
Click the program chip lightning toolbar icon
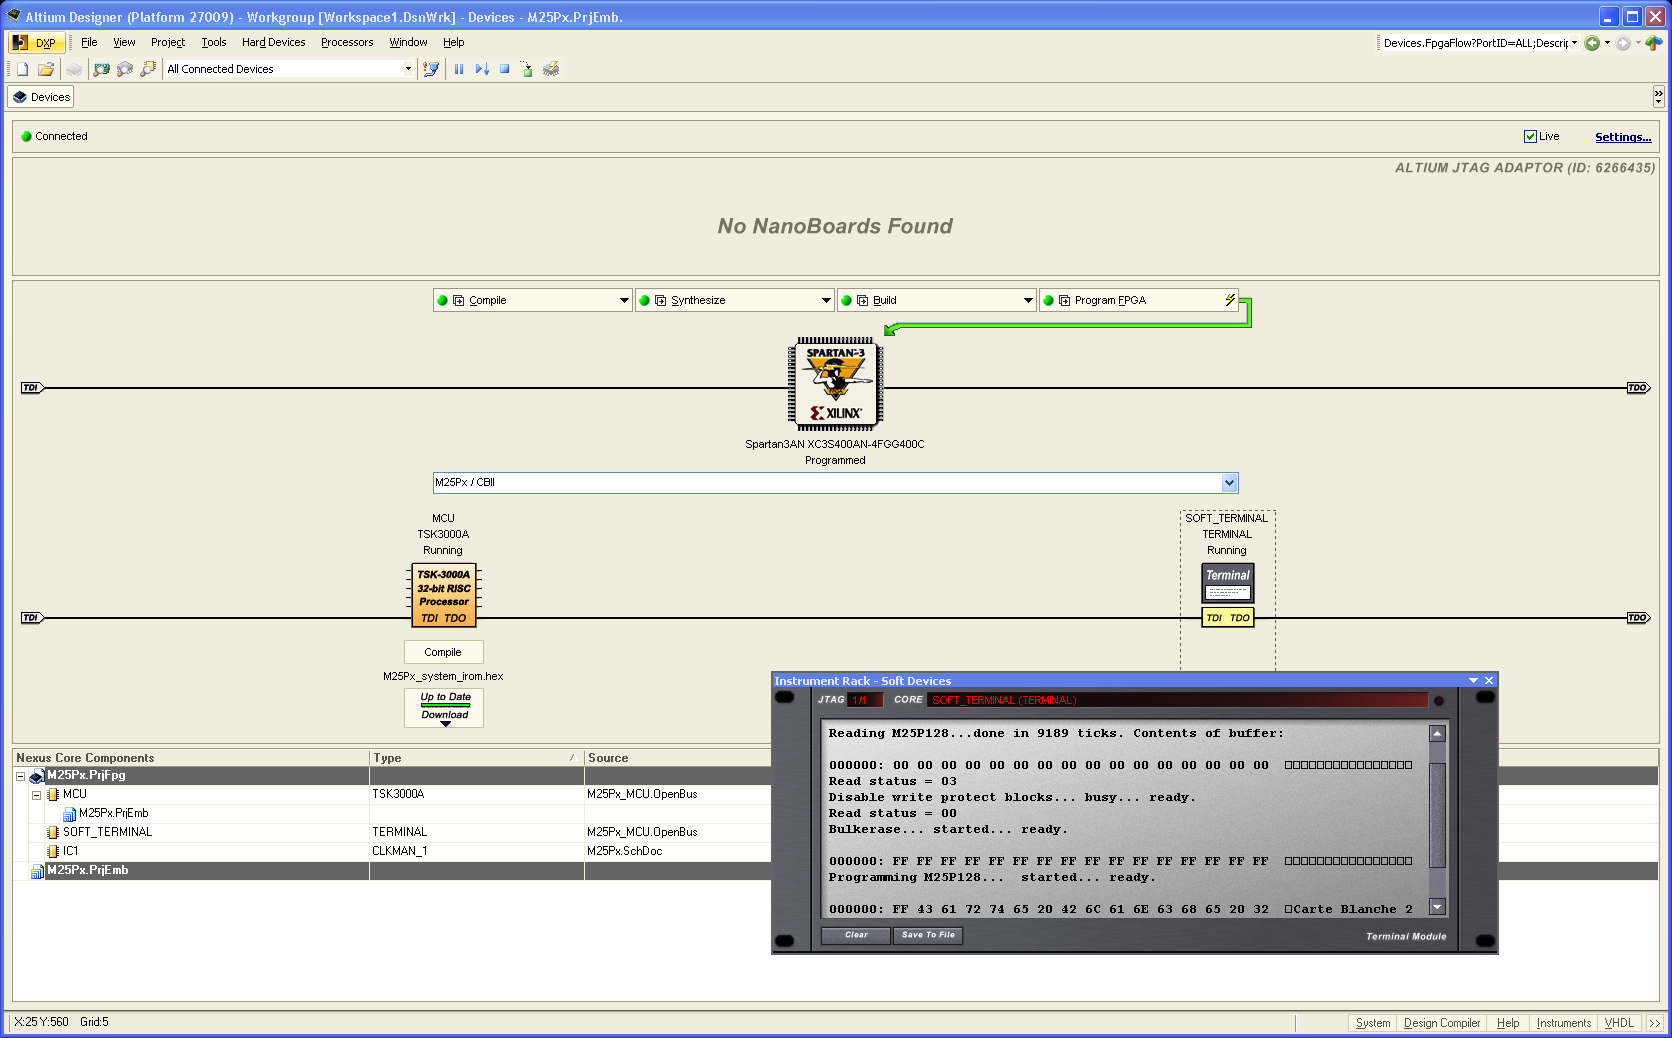(x=551, y=69)
